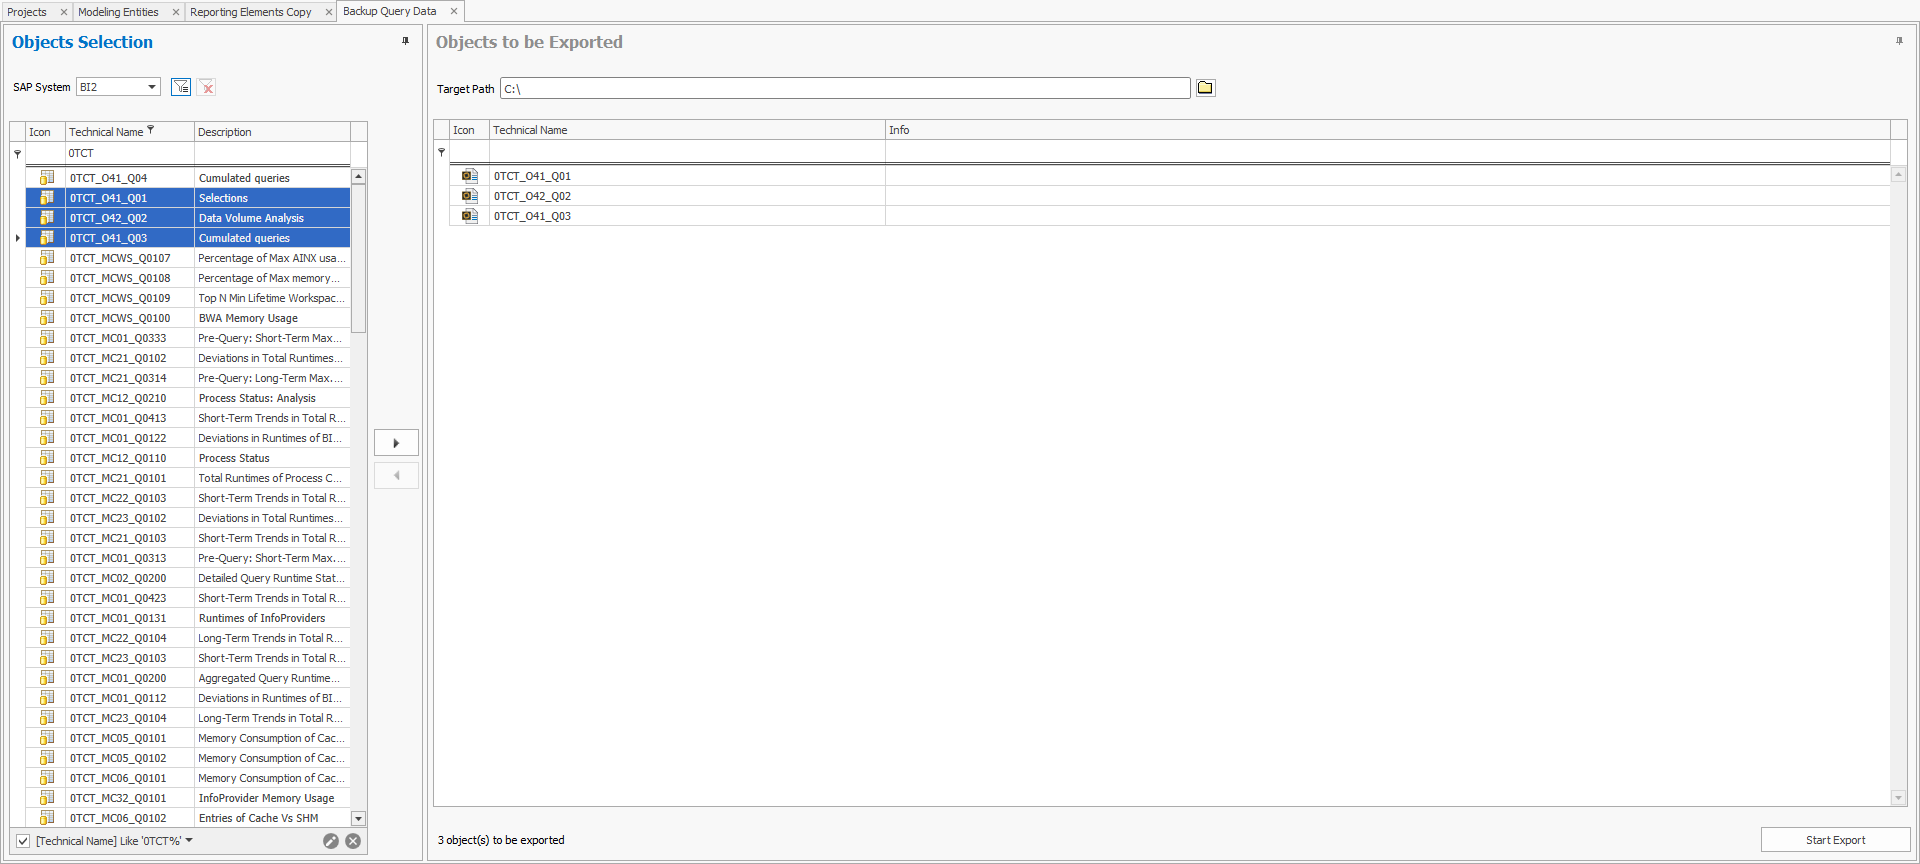
Task: Click the query icon of 0TCT_MC12_Q0110 row
Action: coord(46,457)
